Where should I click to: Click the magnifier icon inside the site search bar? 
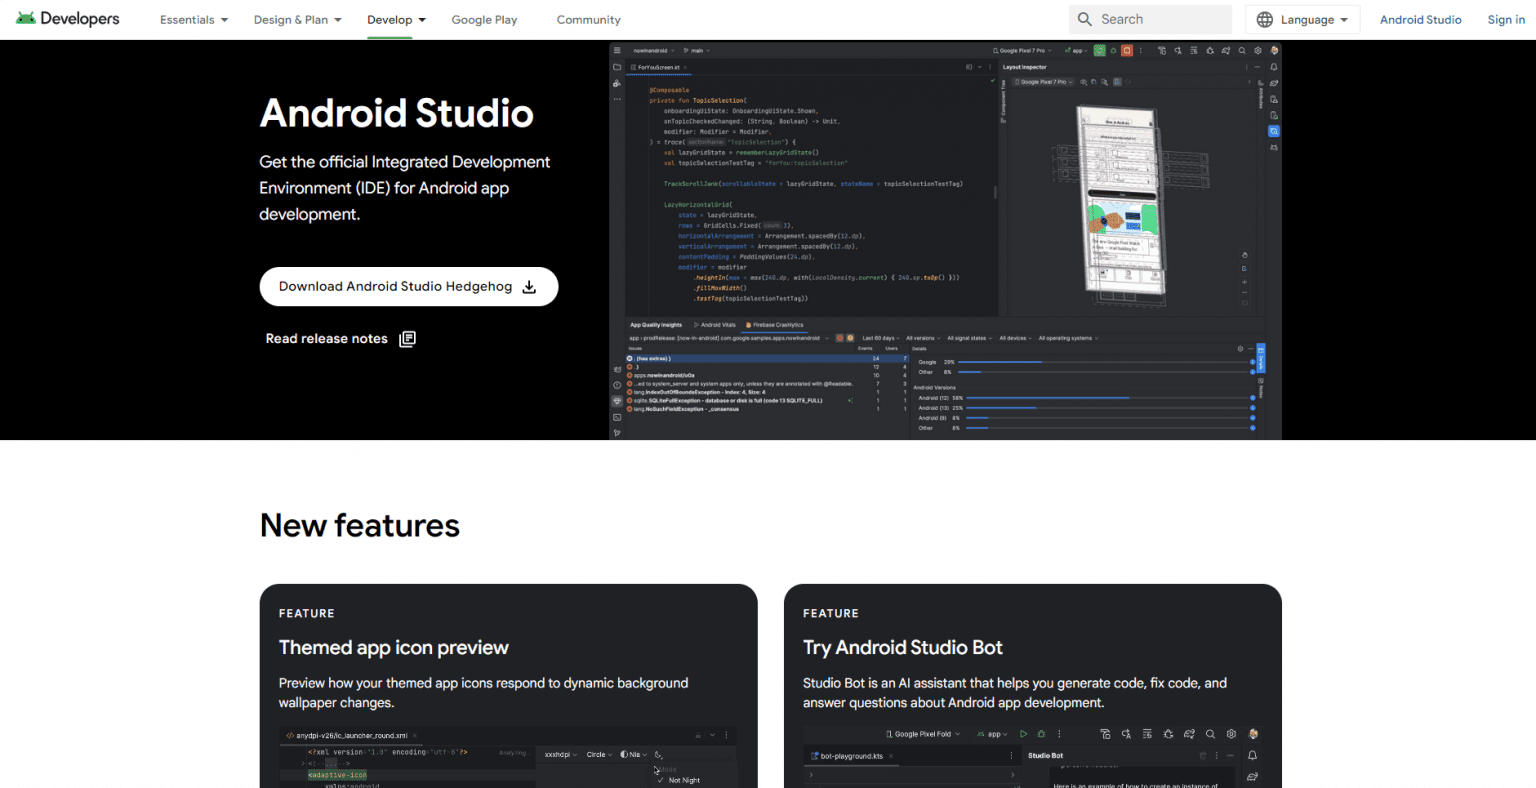pyautogui.click(x=1085, y=19)
